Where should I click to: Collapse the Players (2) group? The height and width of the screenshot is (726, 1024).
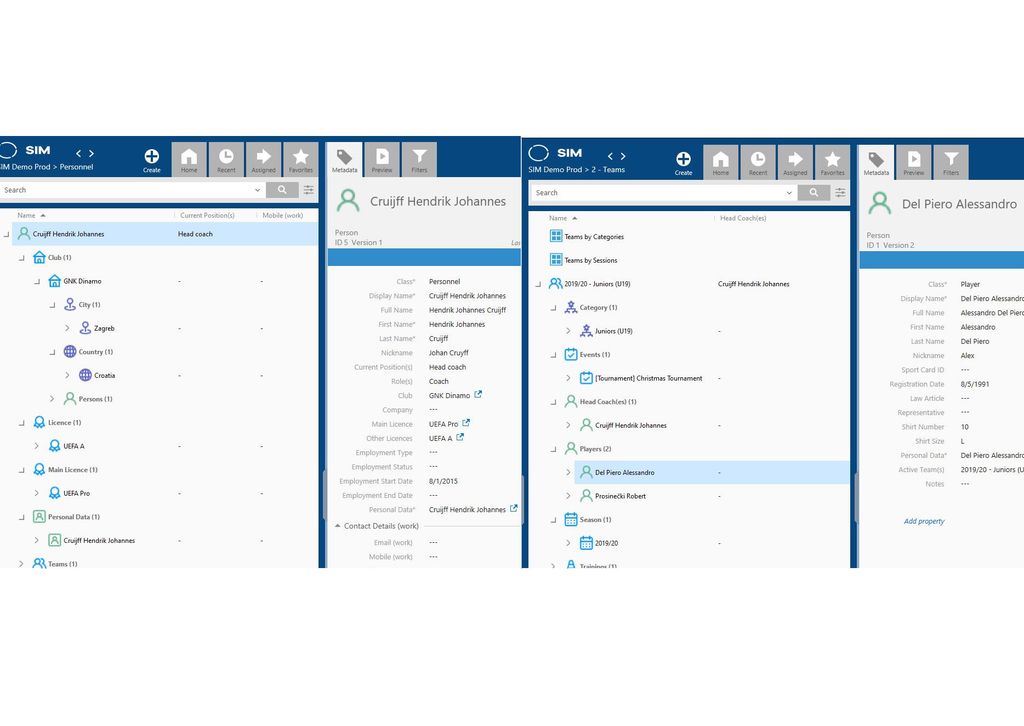pos(553,449)
